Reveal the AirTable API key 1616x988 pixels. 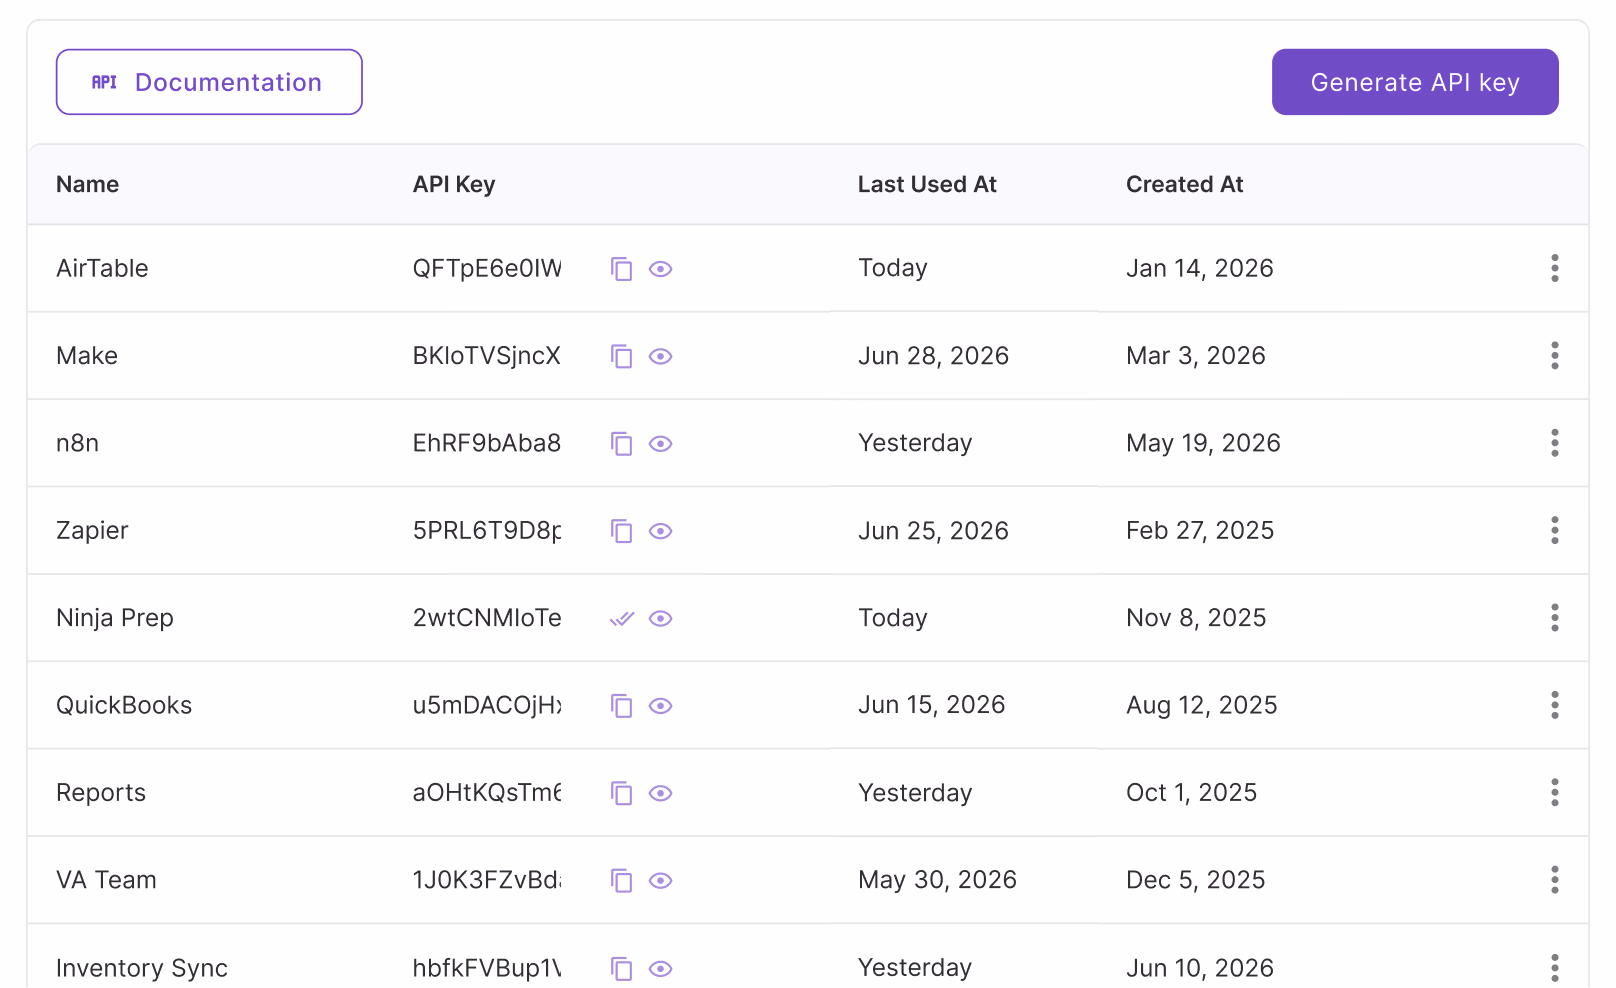click(x=660, y=269)
